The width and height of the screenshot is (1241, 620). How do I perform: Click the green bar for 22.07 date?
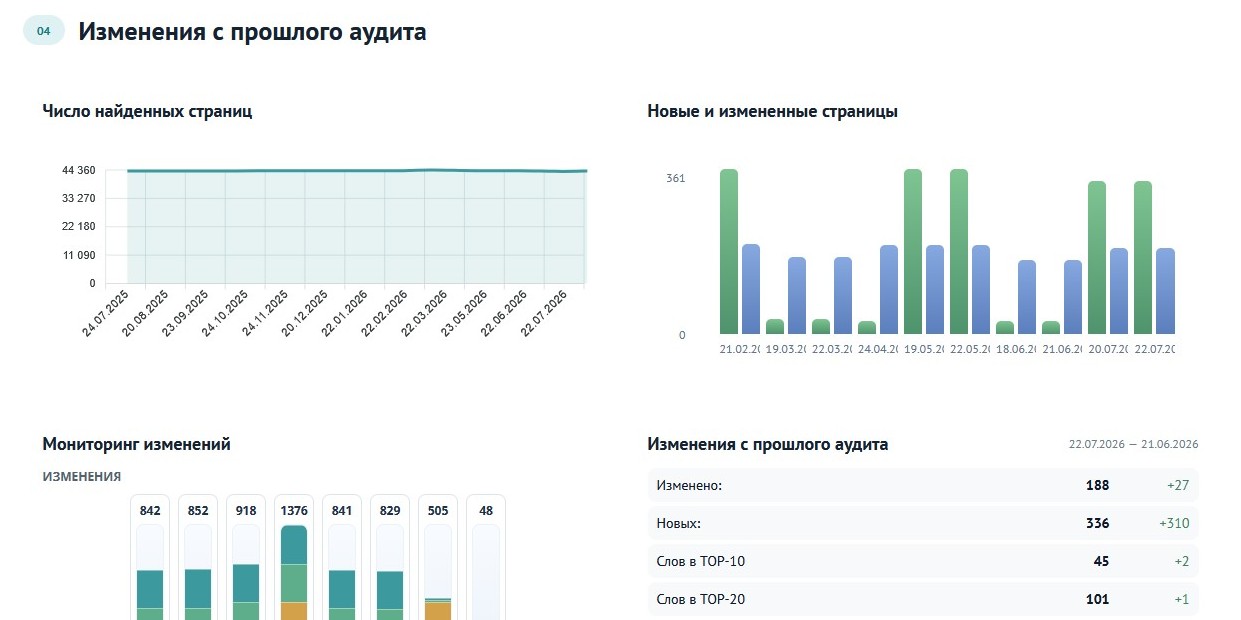tap(1143, 257)
